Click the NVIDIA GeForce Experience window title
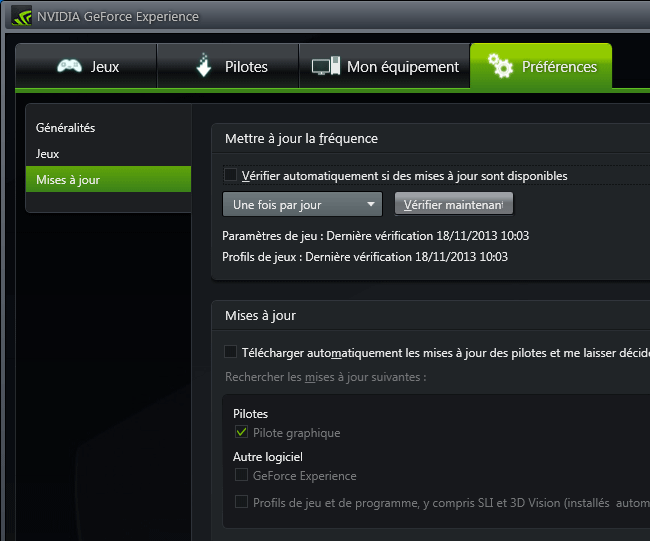This screenshot has height=541, width=650. 118,17
